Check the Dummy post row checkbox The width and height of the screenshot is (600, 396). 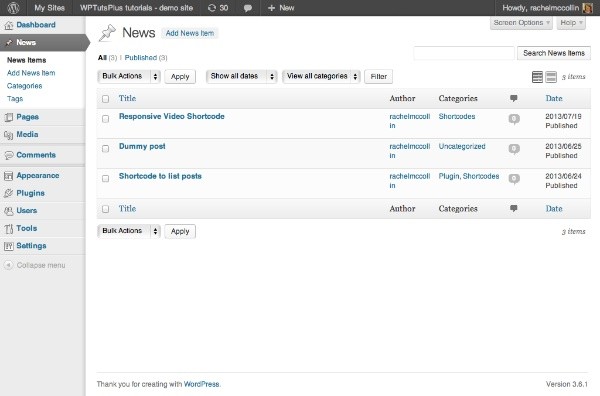pyautogui.click(x=106, y=149)
